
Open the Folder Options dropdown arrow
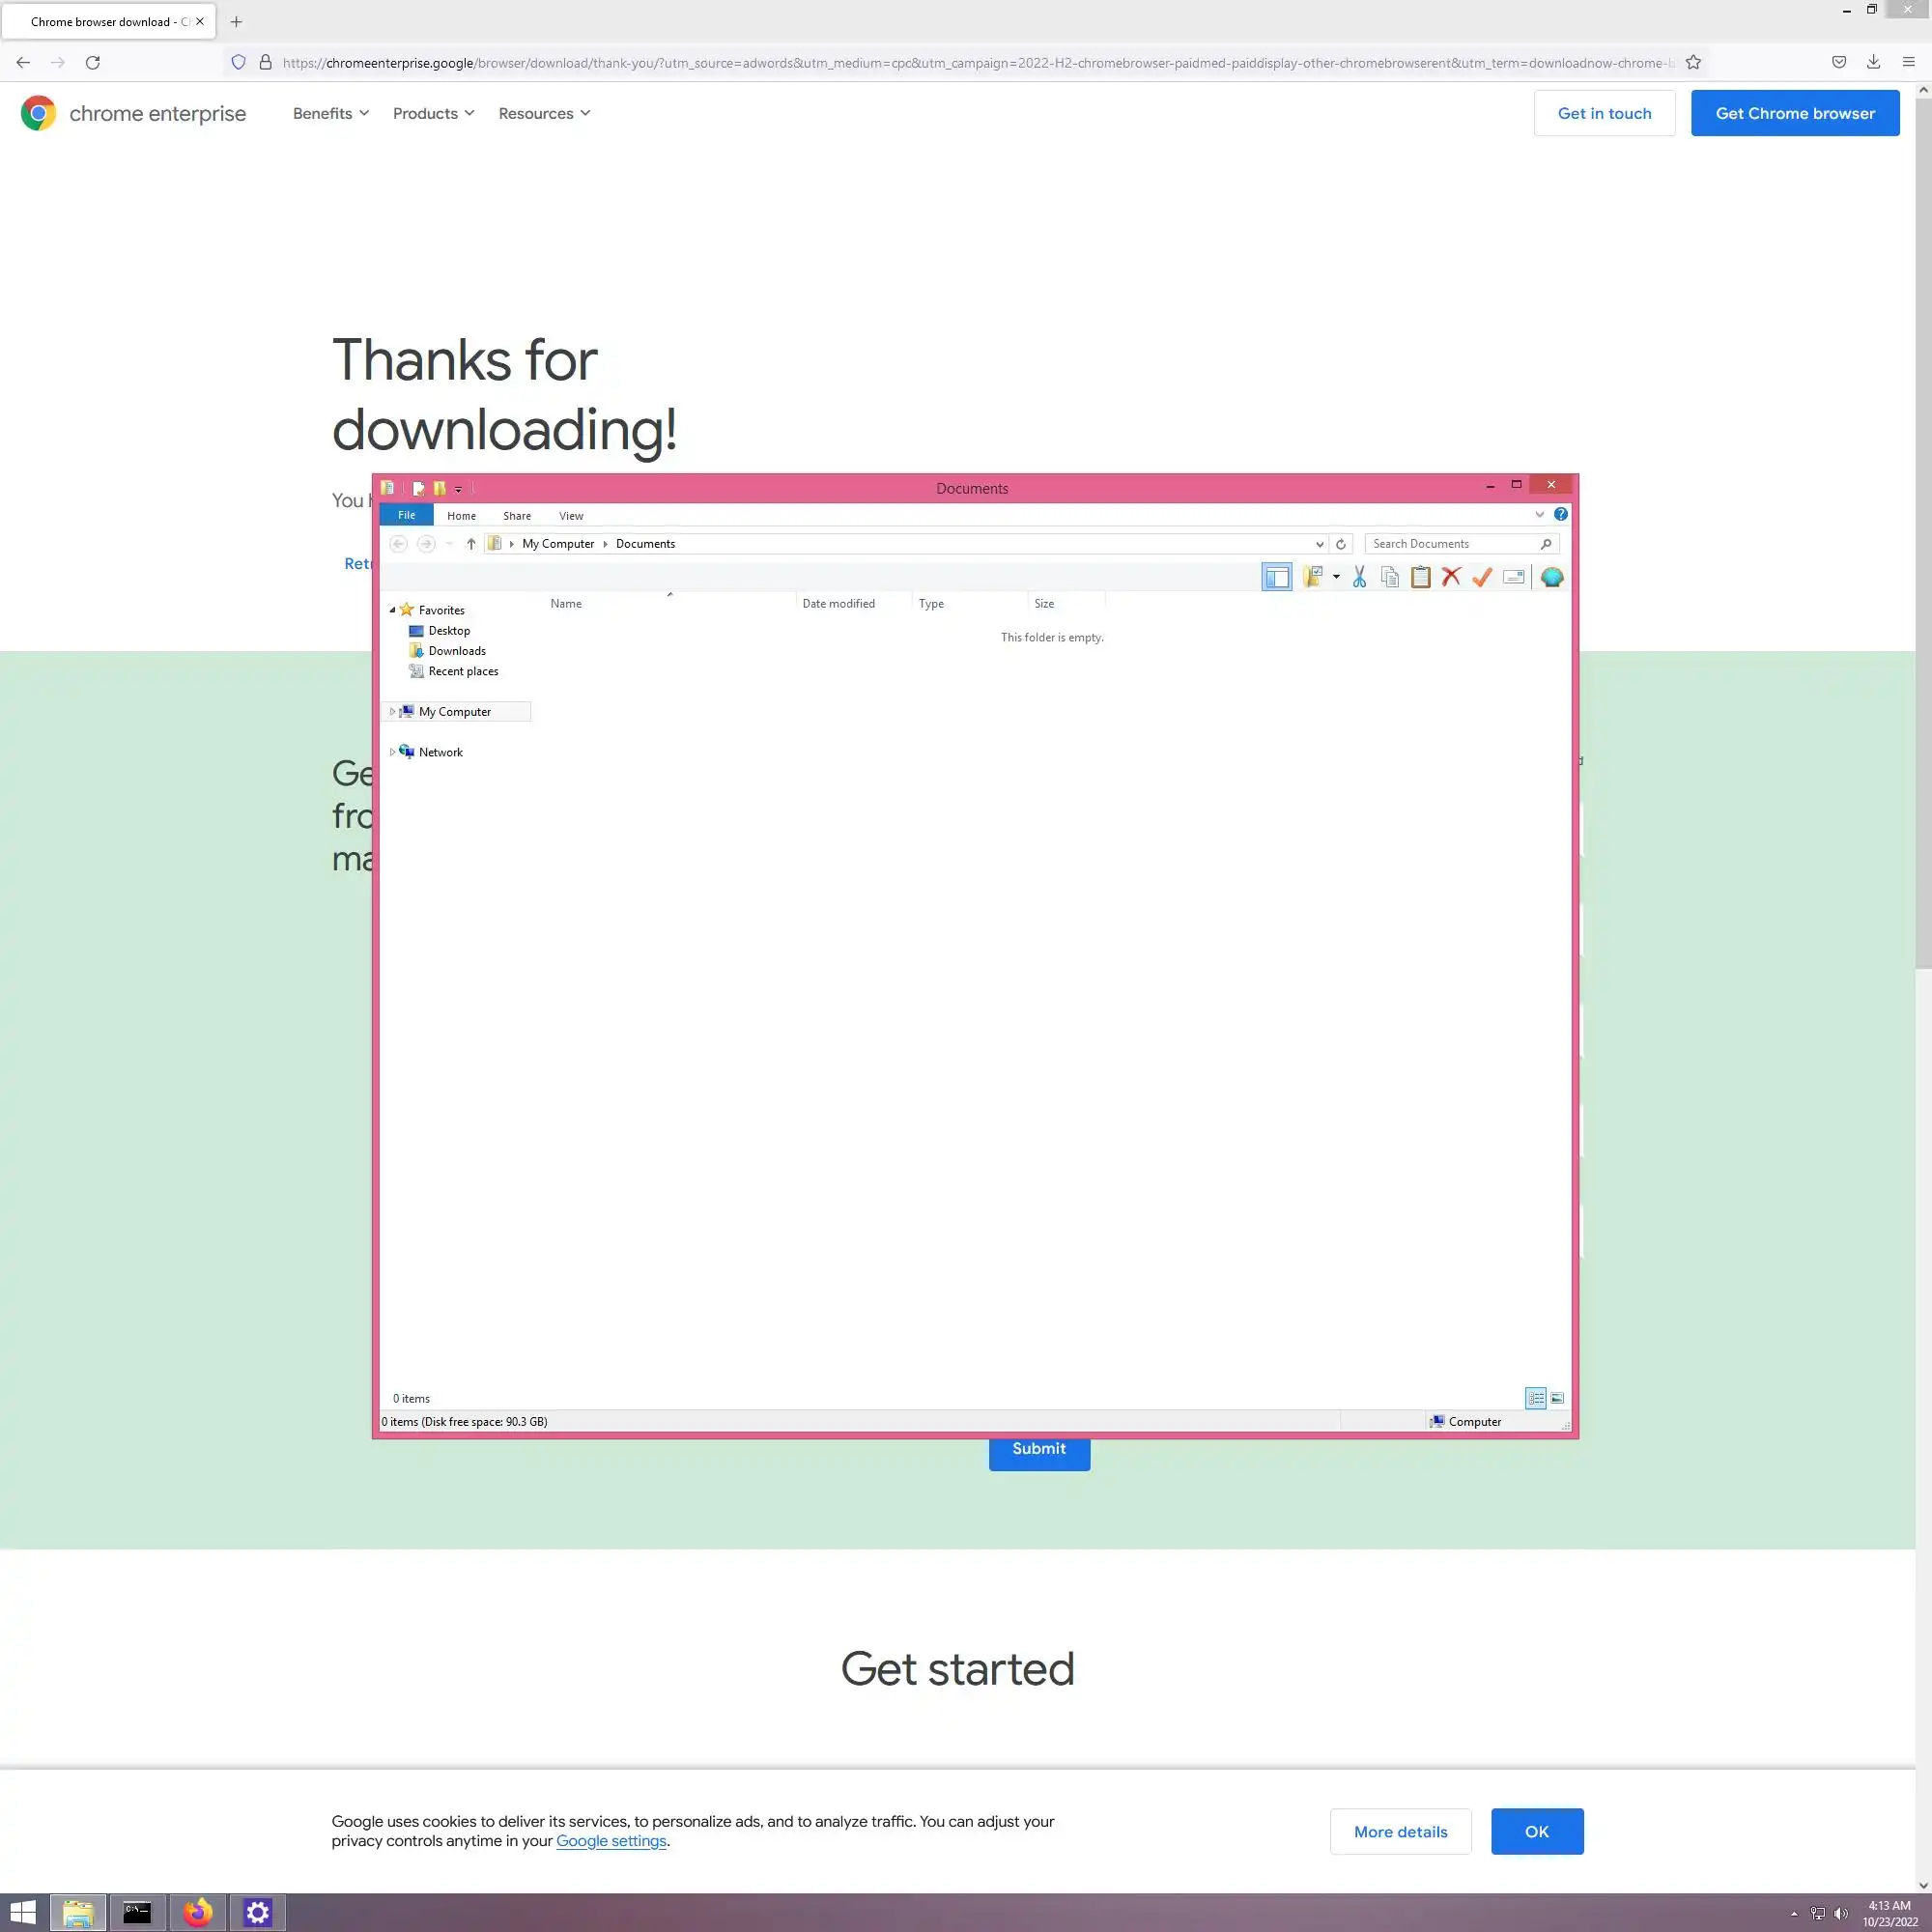click(1336, 577)
